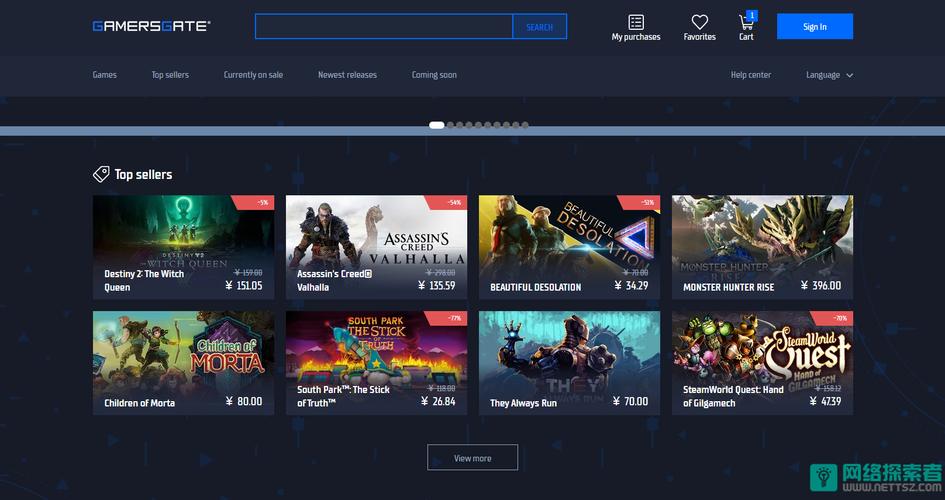945x500 pixels.
Task: Open the shopping Cart icon
Action: [x=746, y=23]
